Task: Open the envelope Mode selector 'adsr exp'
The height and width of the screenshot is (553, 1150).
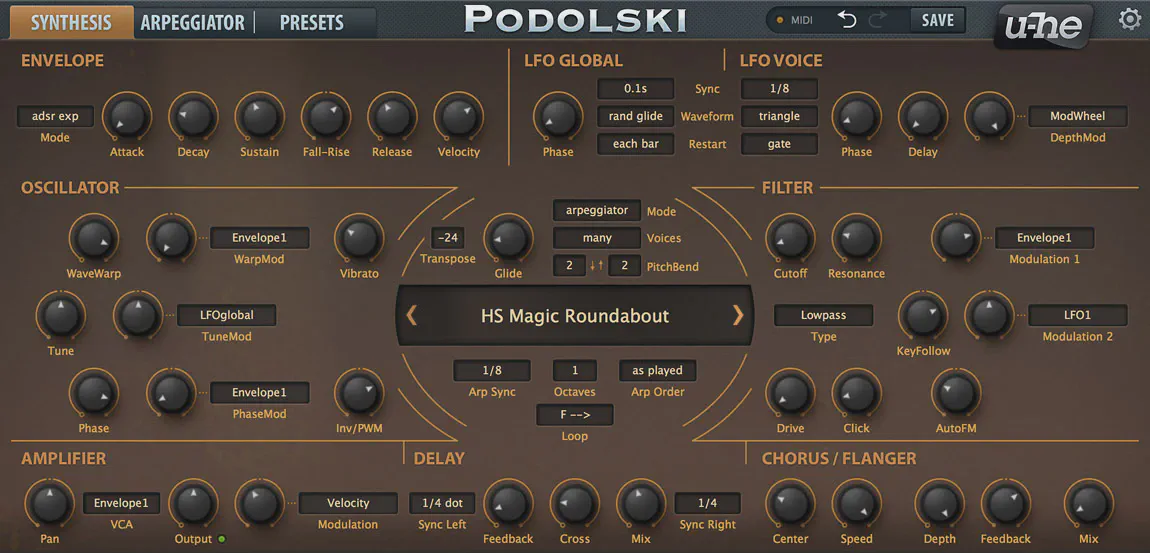Action: [x=55, y=116]
